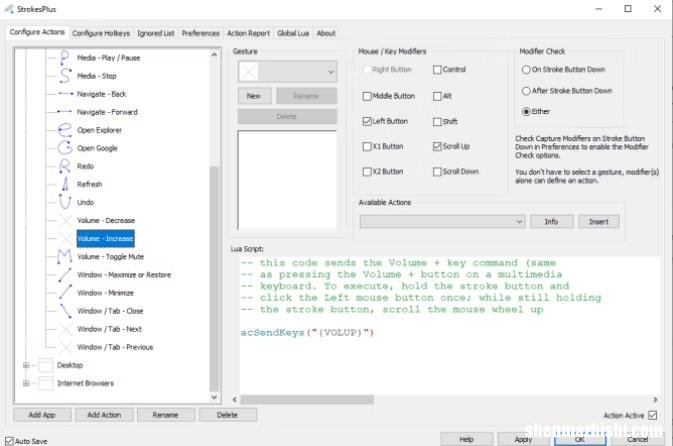Click the Help button

click(x=467, y=439)
